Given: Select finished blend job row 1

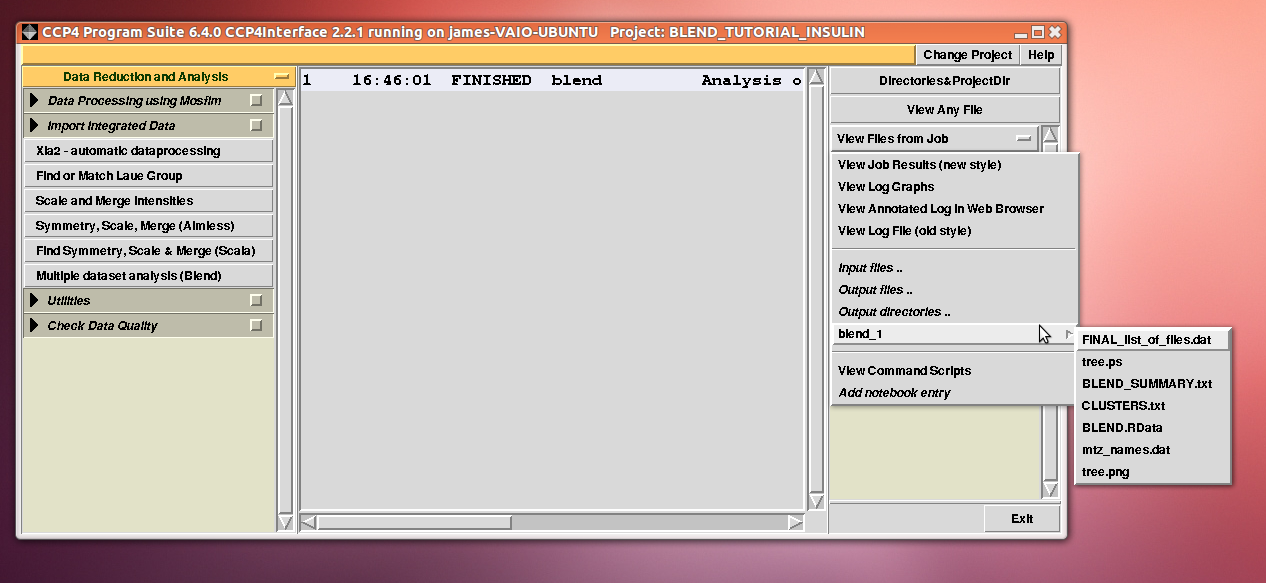Looking at the screenshot, I should coord(552,81).
